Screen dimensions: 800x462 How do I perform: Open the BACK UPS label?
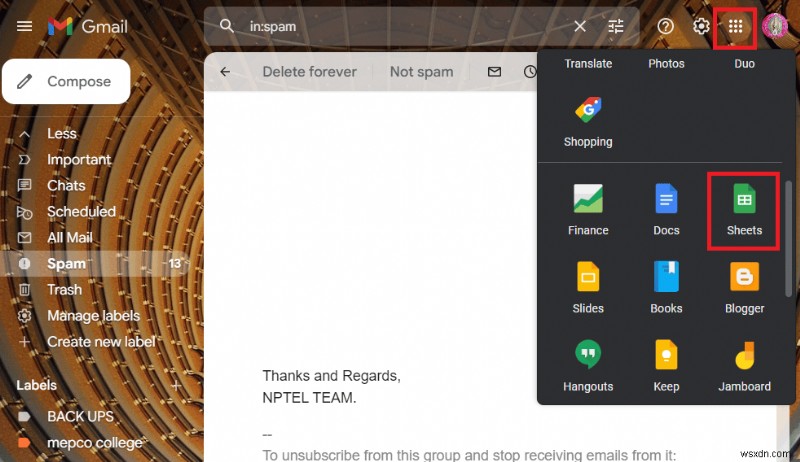[x=80, y=417]
